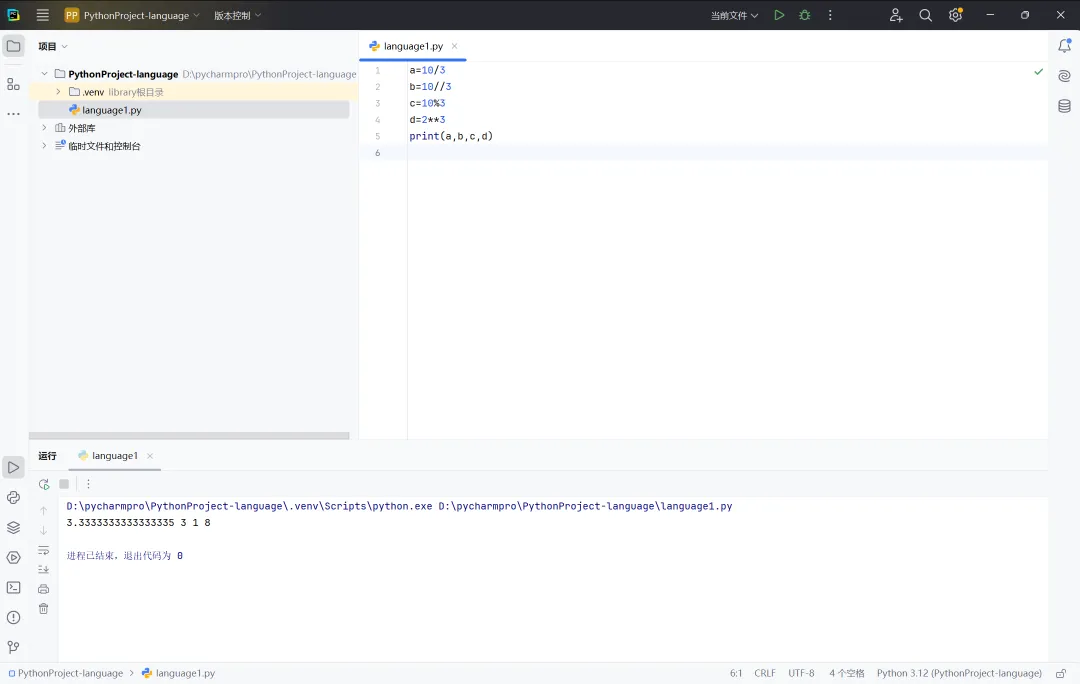
Task: Open the main hamburger menu
Action: click(x=43, y=15)
